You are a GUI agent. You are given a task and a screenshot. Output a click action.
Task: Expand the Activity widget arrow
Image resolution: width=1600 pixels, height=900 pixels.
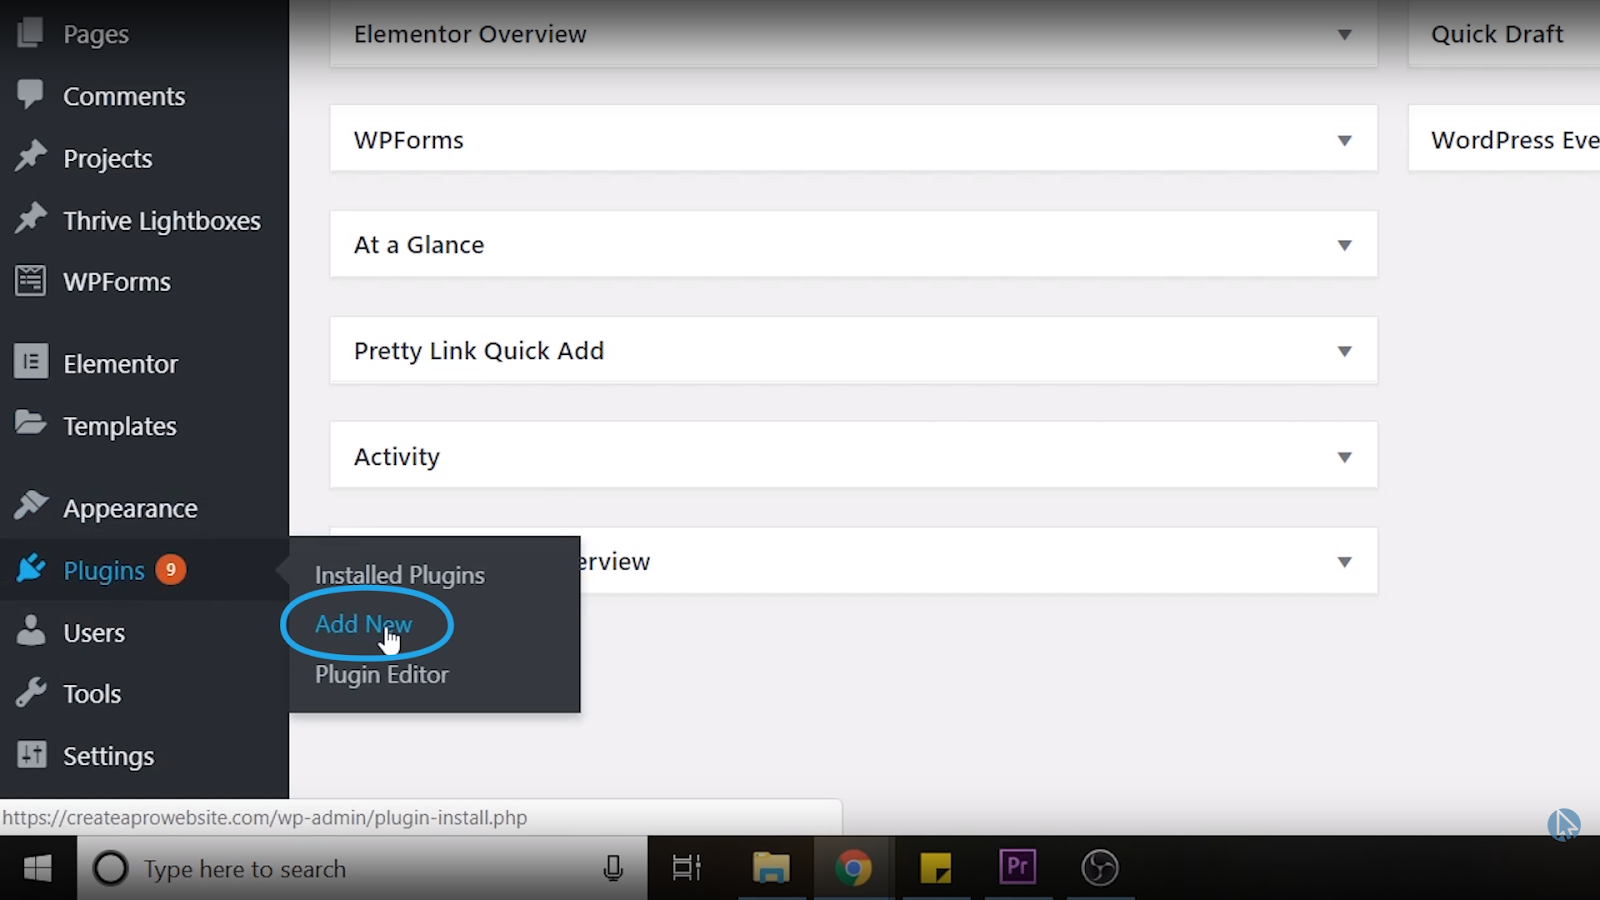click(x=1345, y=458)
